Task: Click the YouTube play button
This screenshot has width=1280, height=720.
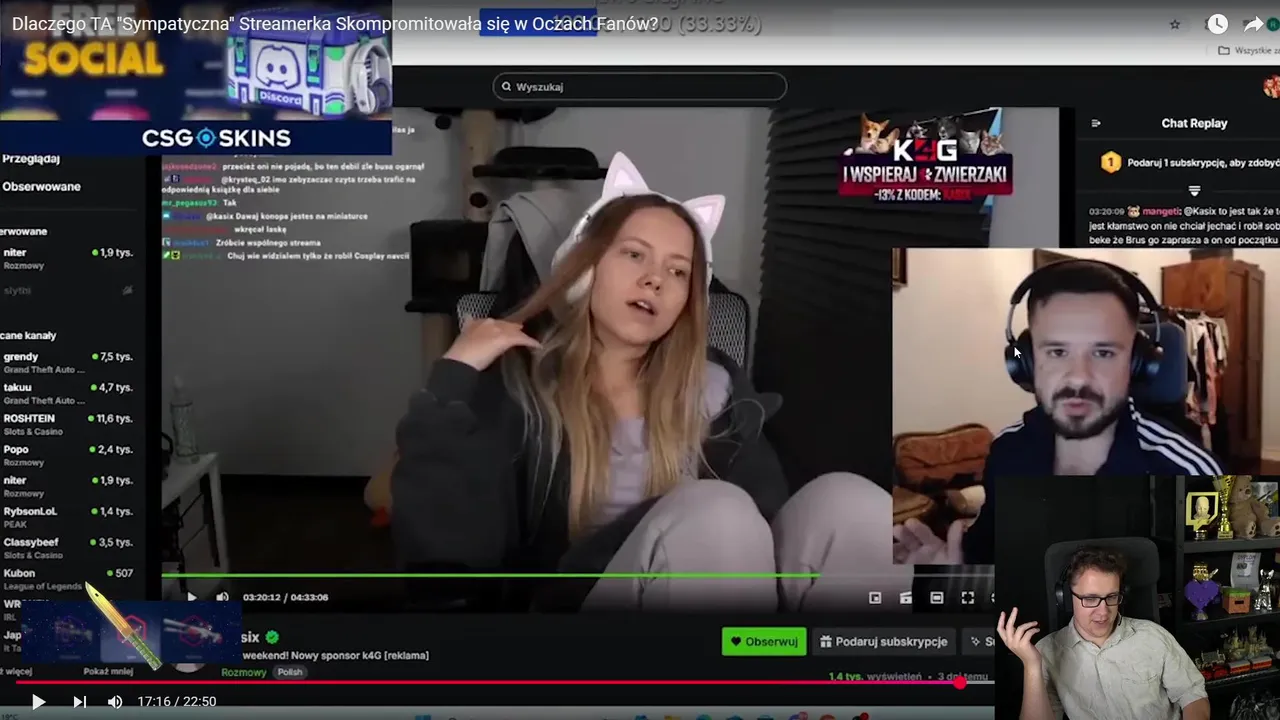Action: pos(38,701)
